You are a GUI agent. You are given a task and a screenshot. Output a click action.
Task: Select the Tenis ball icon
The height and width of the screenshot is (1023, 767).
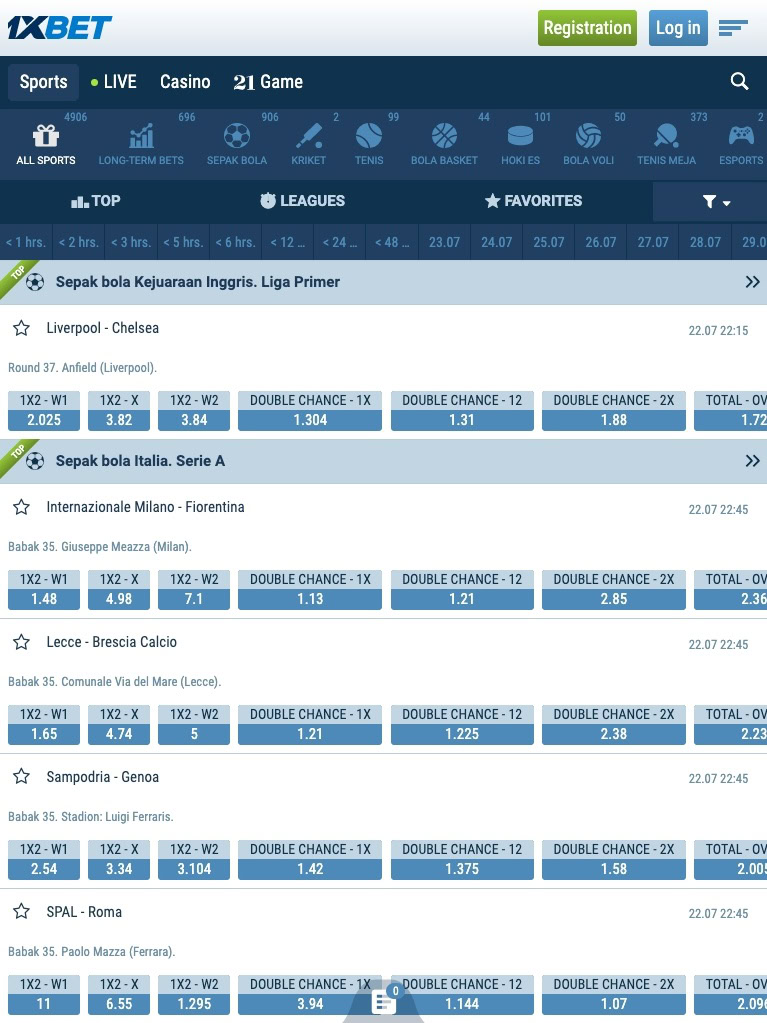369,136
